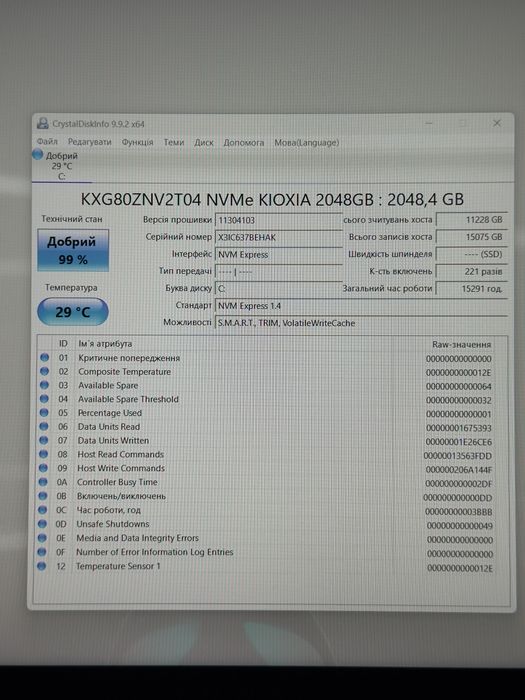This screenshot has width=525, height=700.
Task: Click status icon for Host Write Commands row
Action: [x=43, y=468]
